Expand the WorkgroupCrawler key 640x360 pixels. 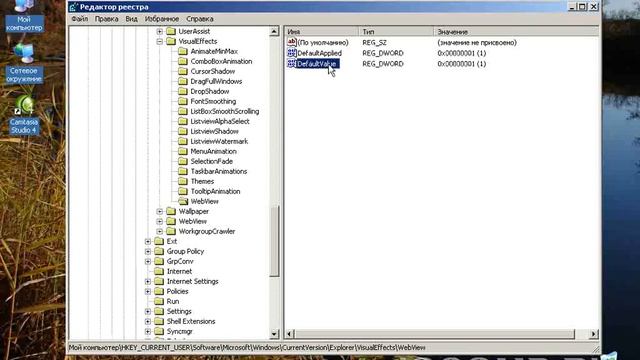160,231
